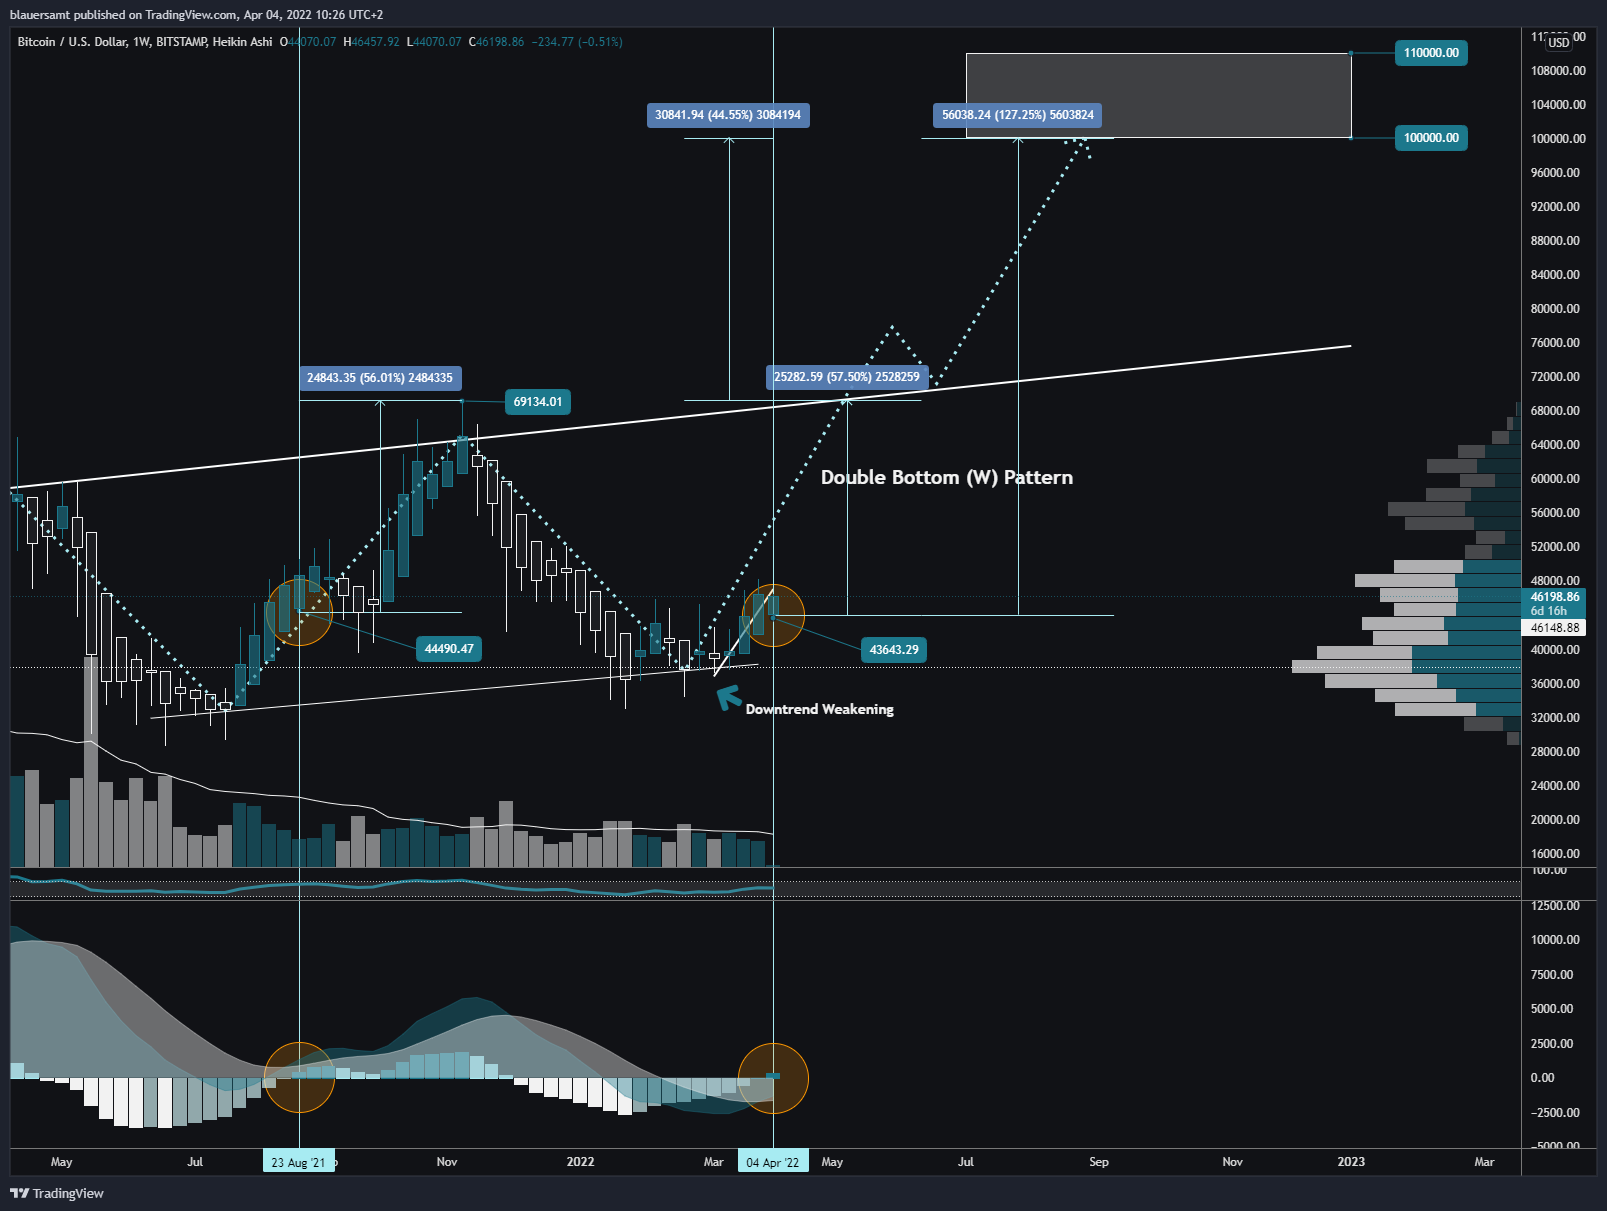Click the 43643.29 price callout
Viewport: 1607px width, 1211px height.
pos(894,650)
